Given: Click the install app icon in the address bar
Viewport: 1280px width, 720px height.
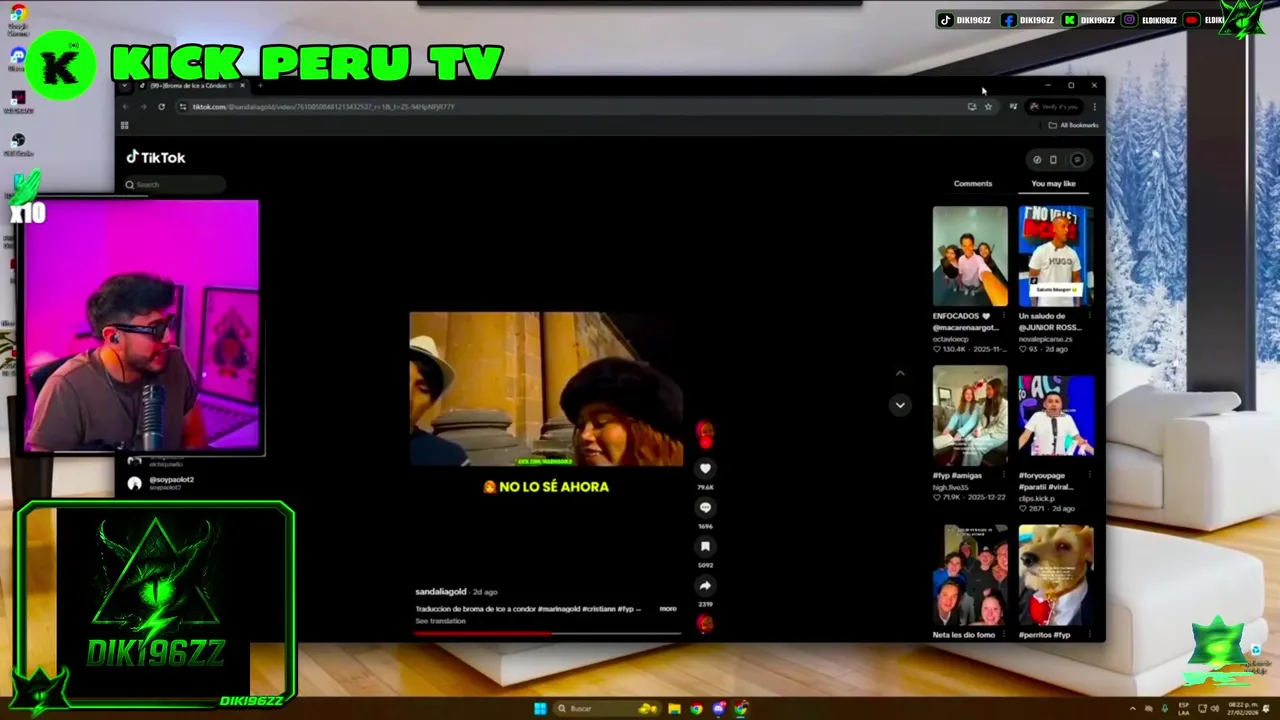Looking at the screenshot, I should click(x=972, y=107).
